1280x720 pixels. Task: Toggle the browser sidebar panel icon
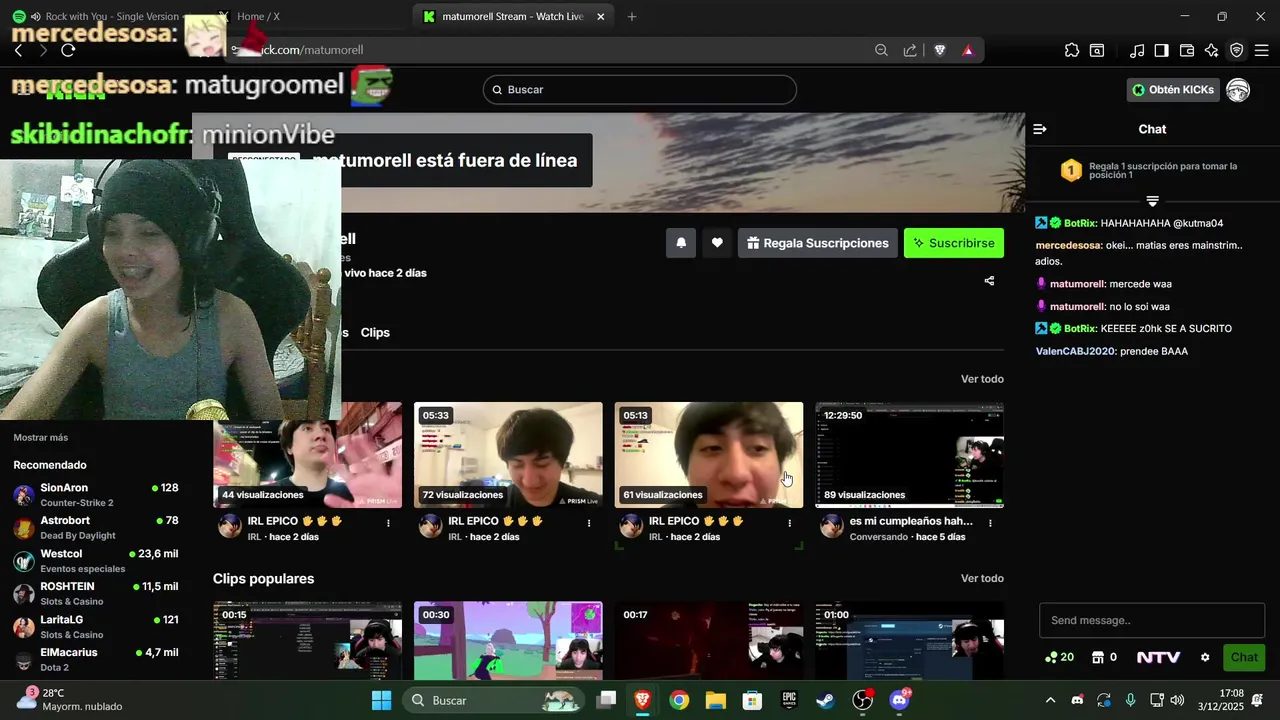pos(1161,50)
